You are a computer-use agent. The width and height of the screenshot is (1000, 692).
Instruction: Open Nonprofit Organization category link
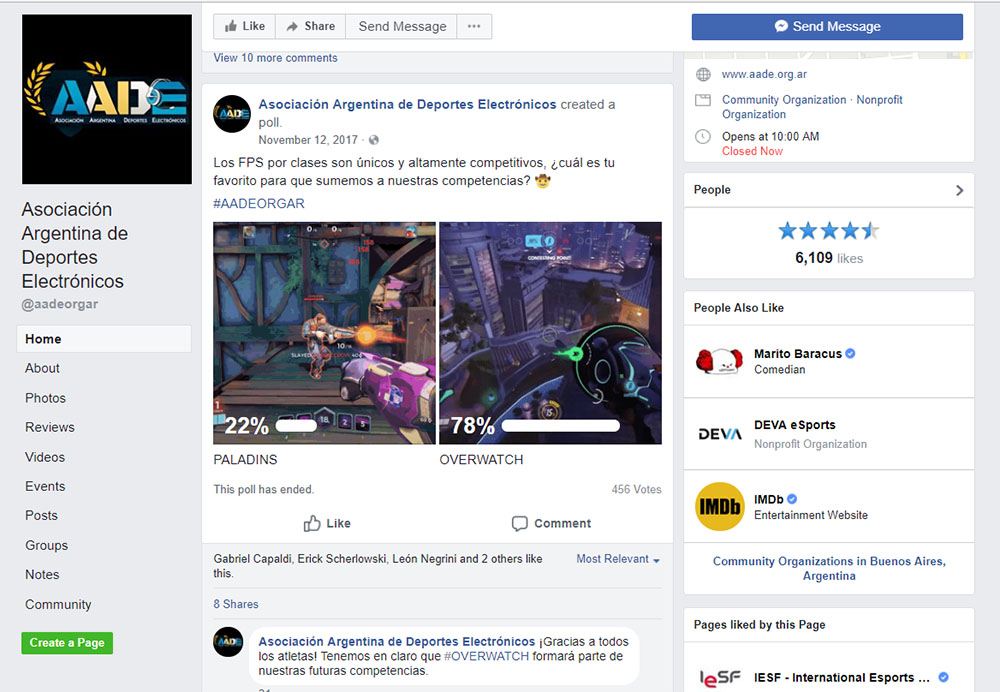pyautogui.click(x=812, y=107)
